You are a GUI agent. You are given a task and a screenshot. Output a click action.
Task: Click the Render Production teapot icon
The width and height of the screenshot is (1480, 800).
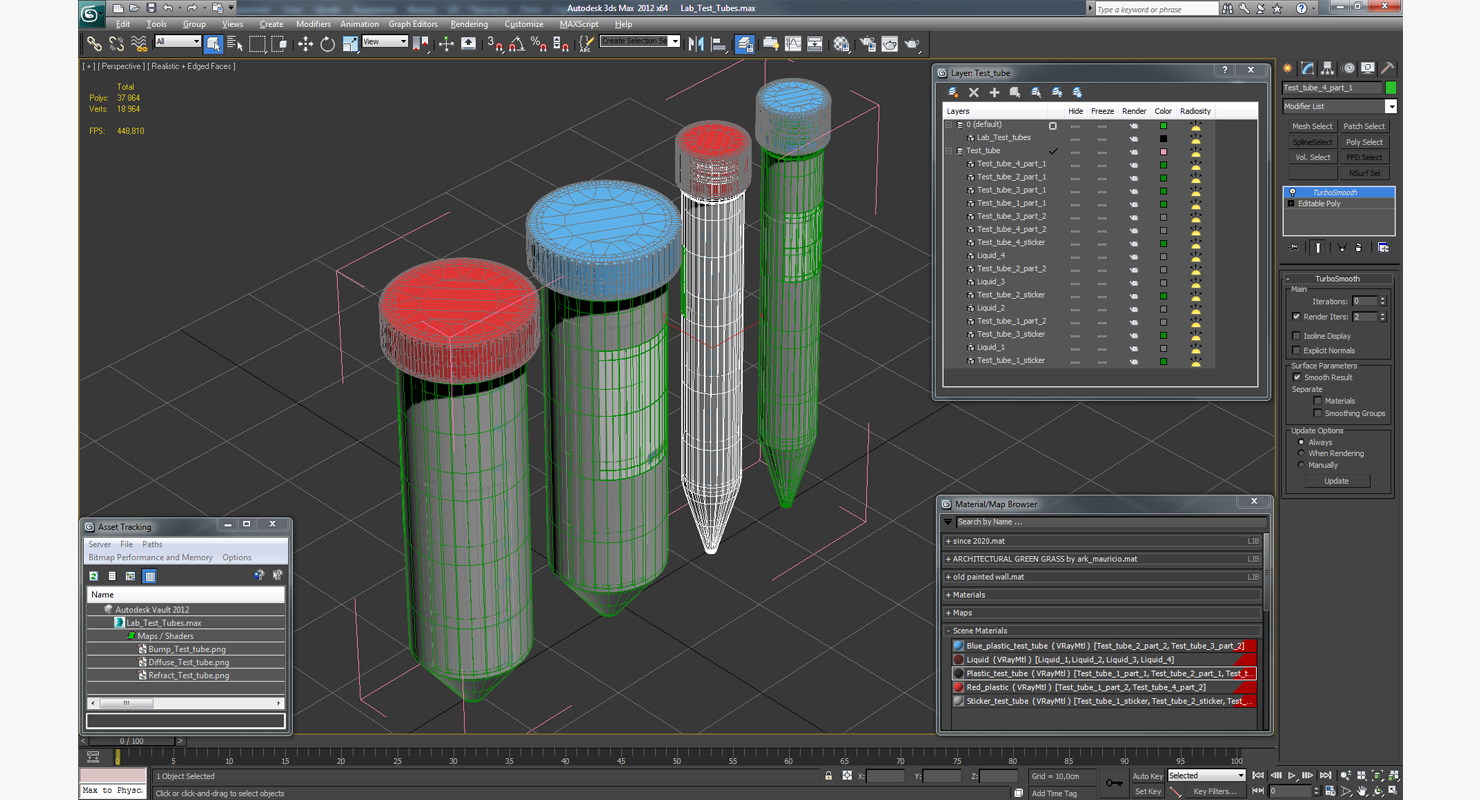[x=912, y=44]
